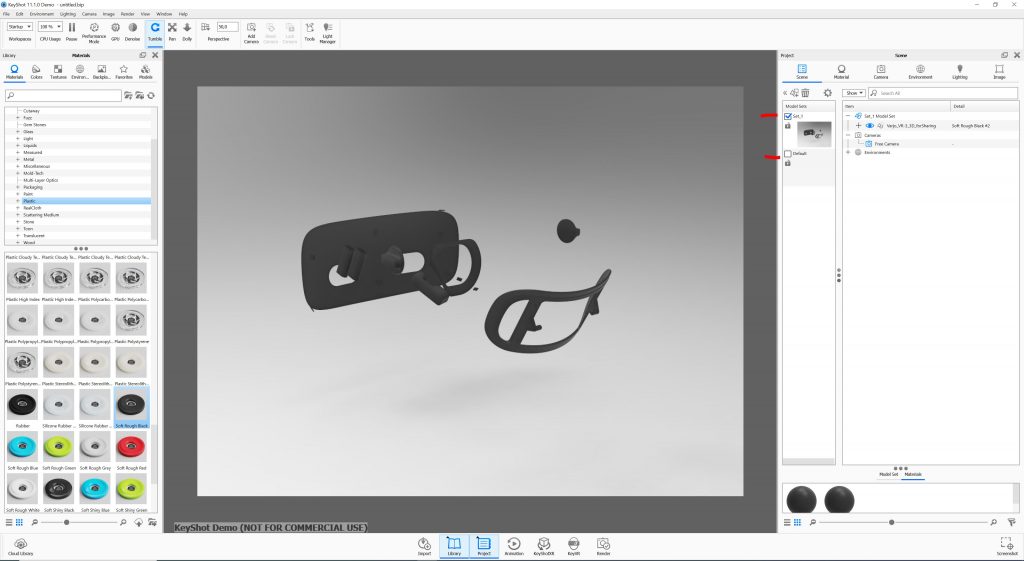Open the Render dialog from bottom toolbar

[x=603, y=545]
